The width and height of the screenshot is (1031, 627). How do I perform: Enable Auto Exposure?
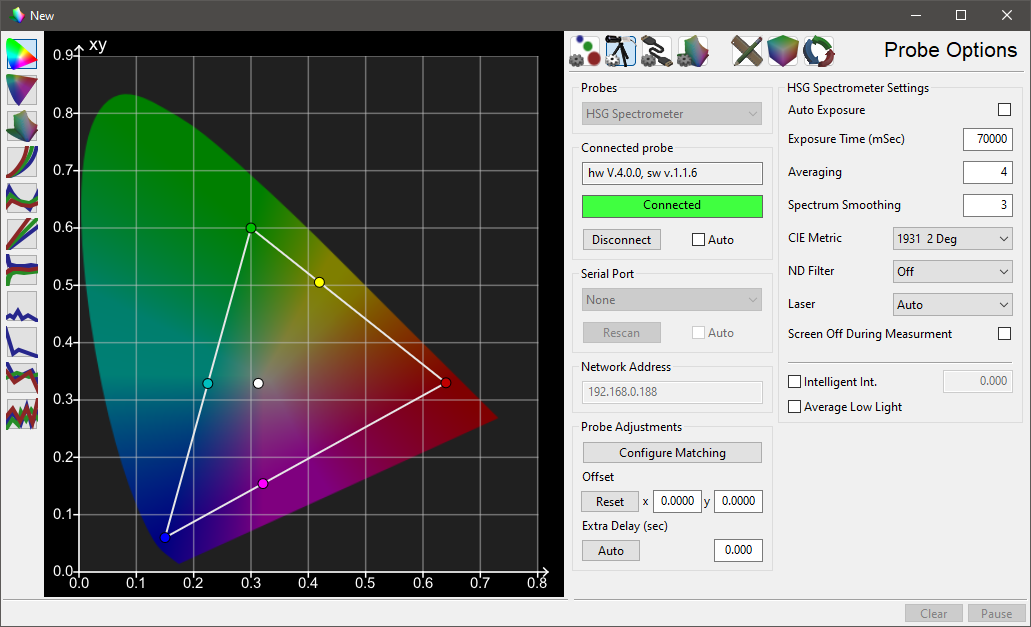(1004, 110)
